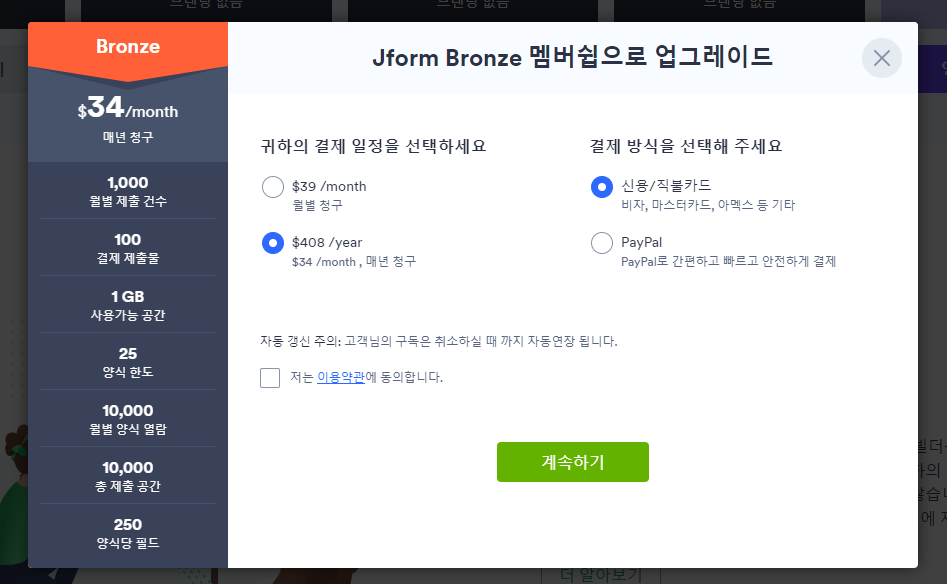Viewport: 947px width, 584px height.
Task: Check the 이용약관 agreement checkbox
Action: coord(269,377)
